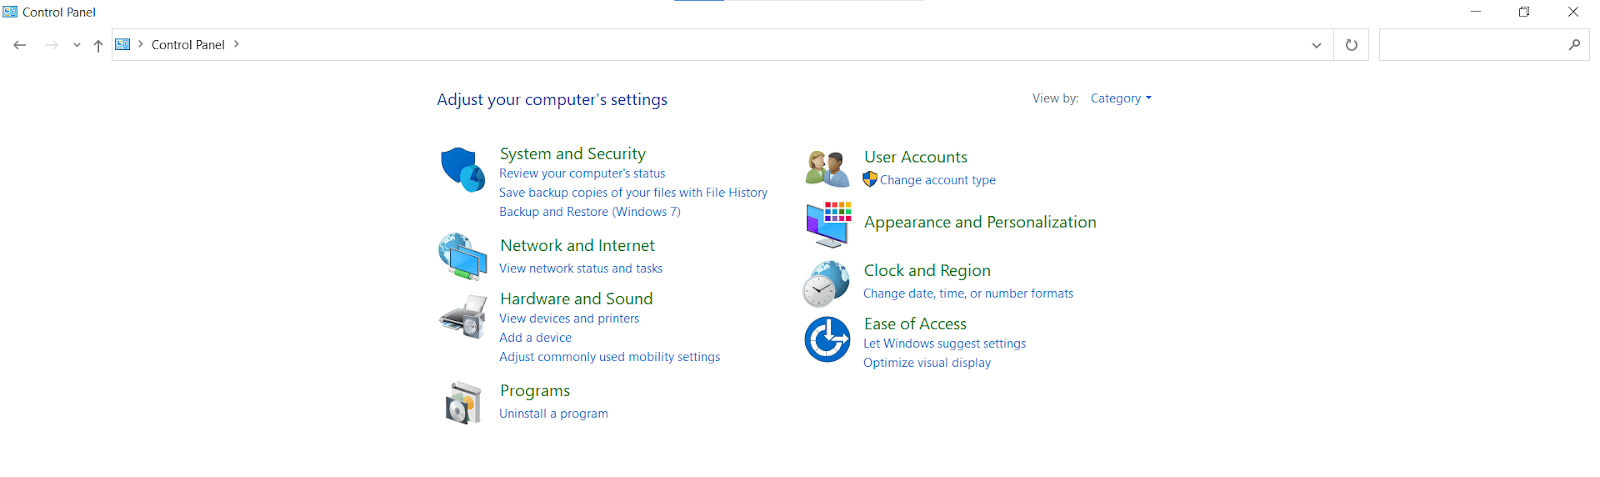Expand the View by Category dropdown

[x=1120, y=98]
